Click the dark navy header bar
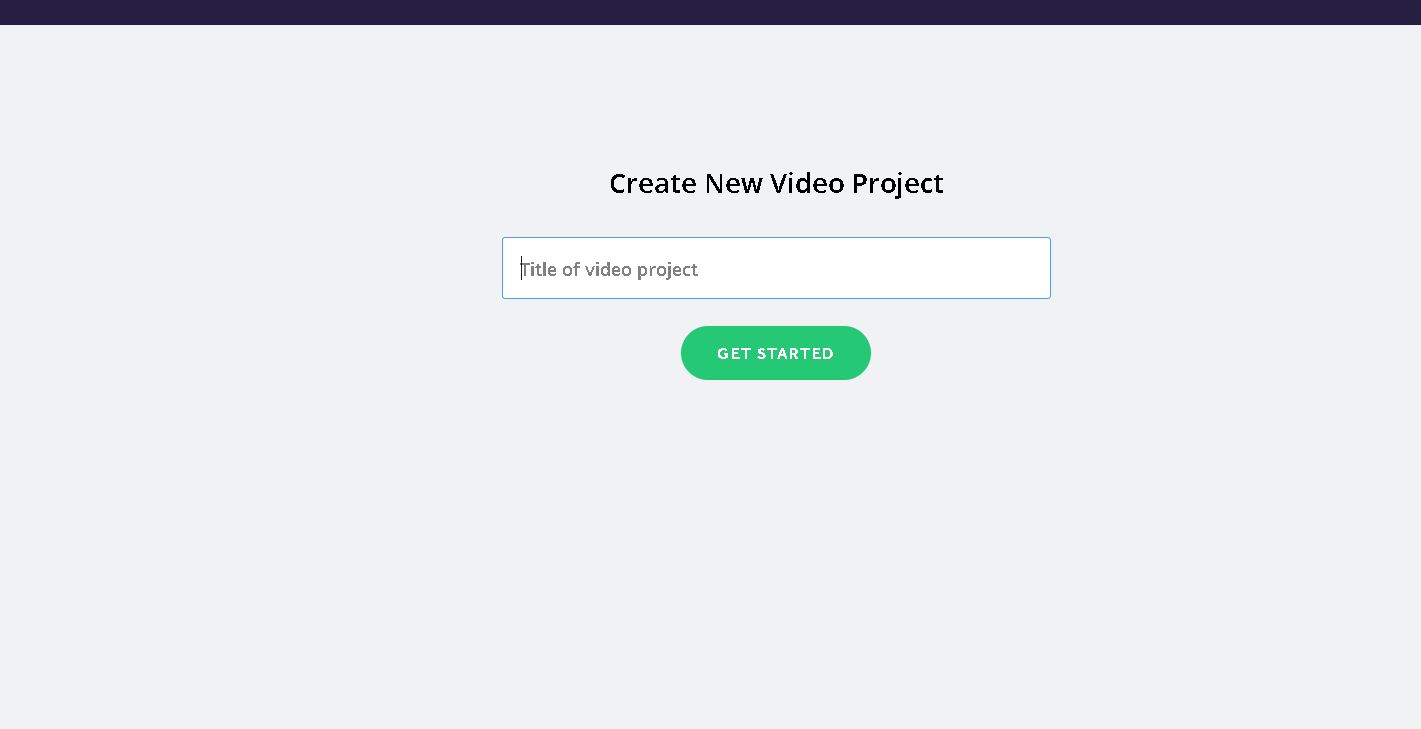Screen dimensions: 1421x729 (710, 12)
